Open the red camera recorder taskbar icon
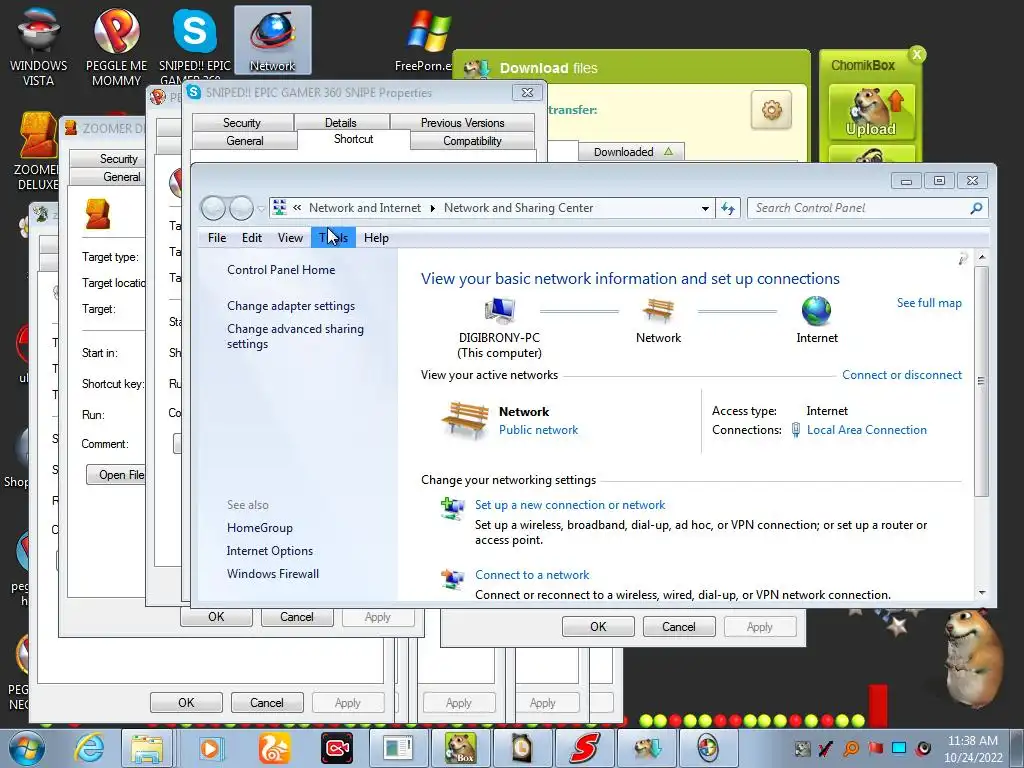Viewport: 1024px width, 768px height. (x=337, y=748)
